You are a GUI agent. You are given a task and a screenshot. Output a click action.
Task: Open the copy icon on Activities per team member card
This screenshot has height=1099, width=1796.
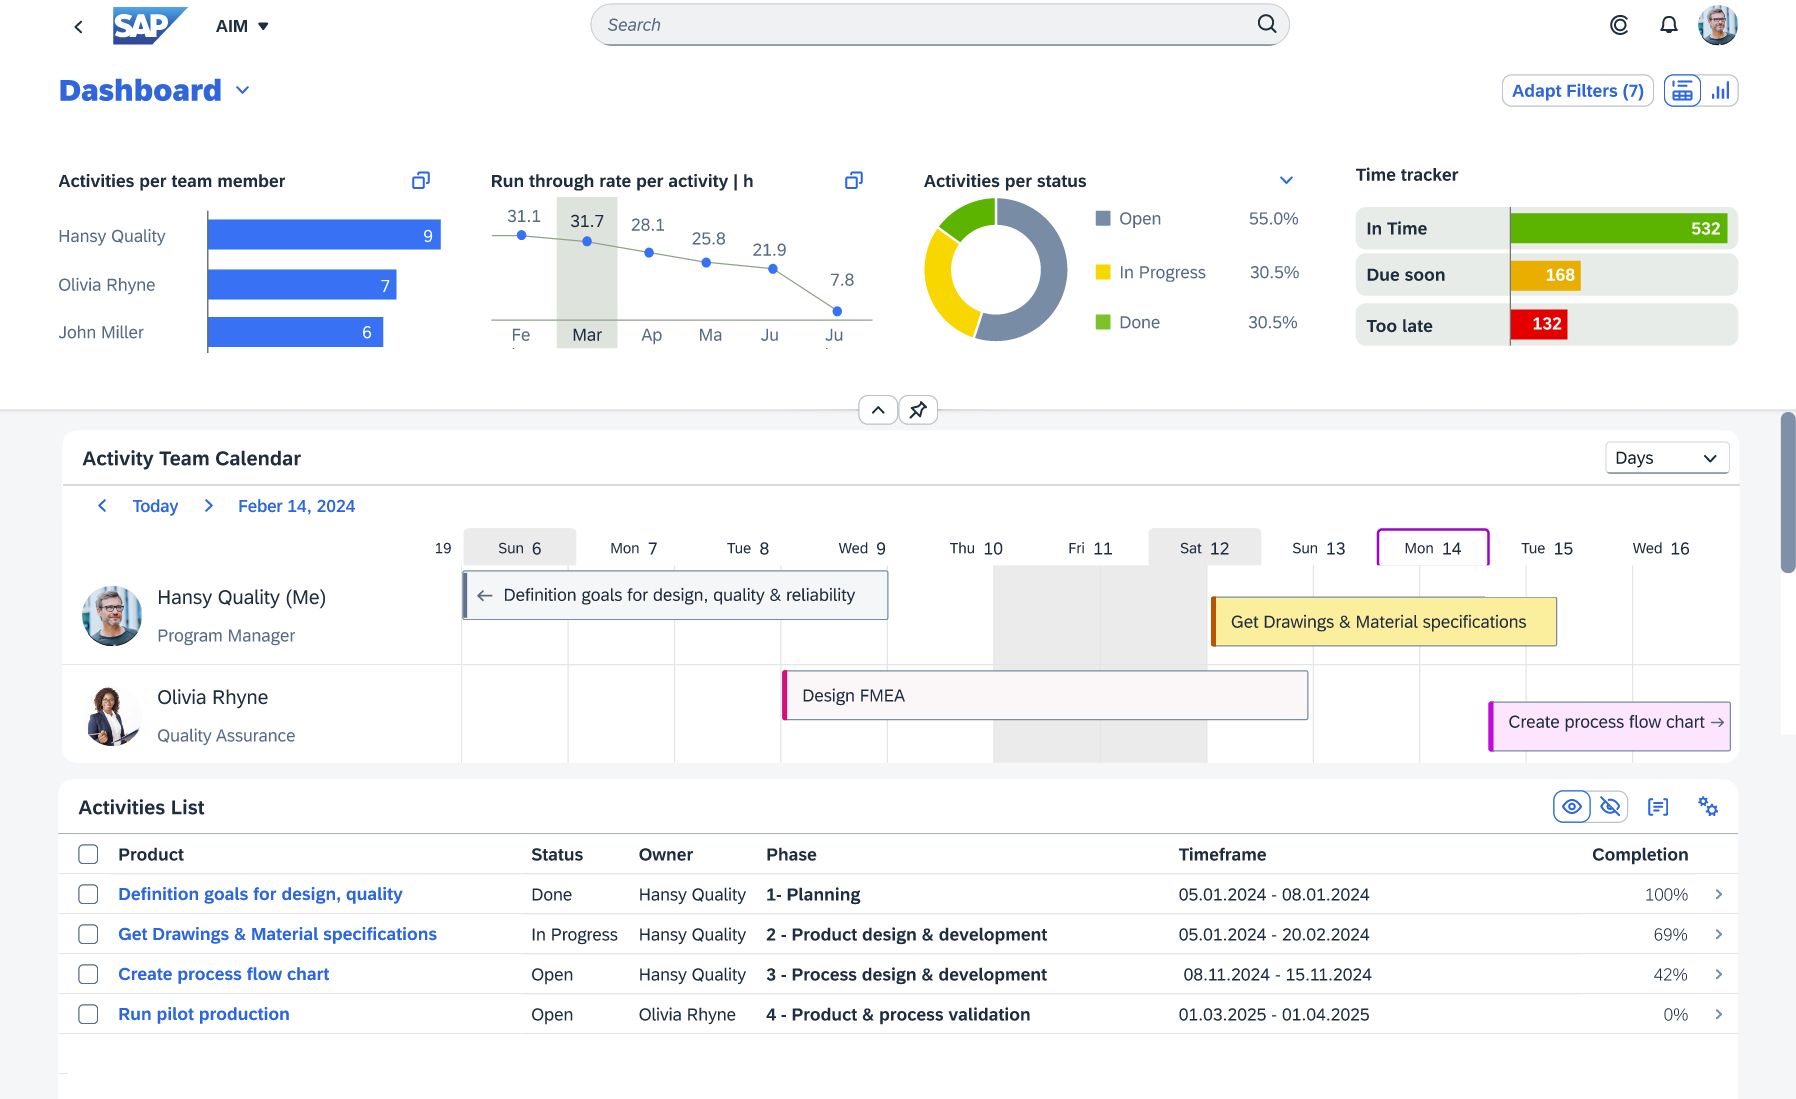pos(420,180)
